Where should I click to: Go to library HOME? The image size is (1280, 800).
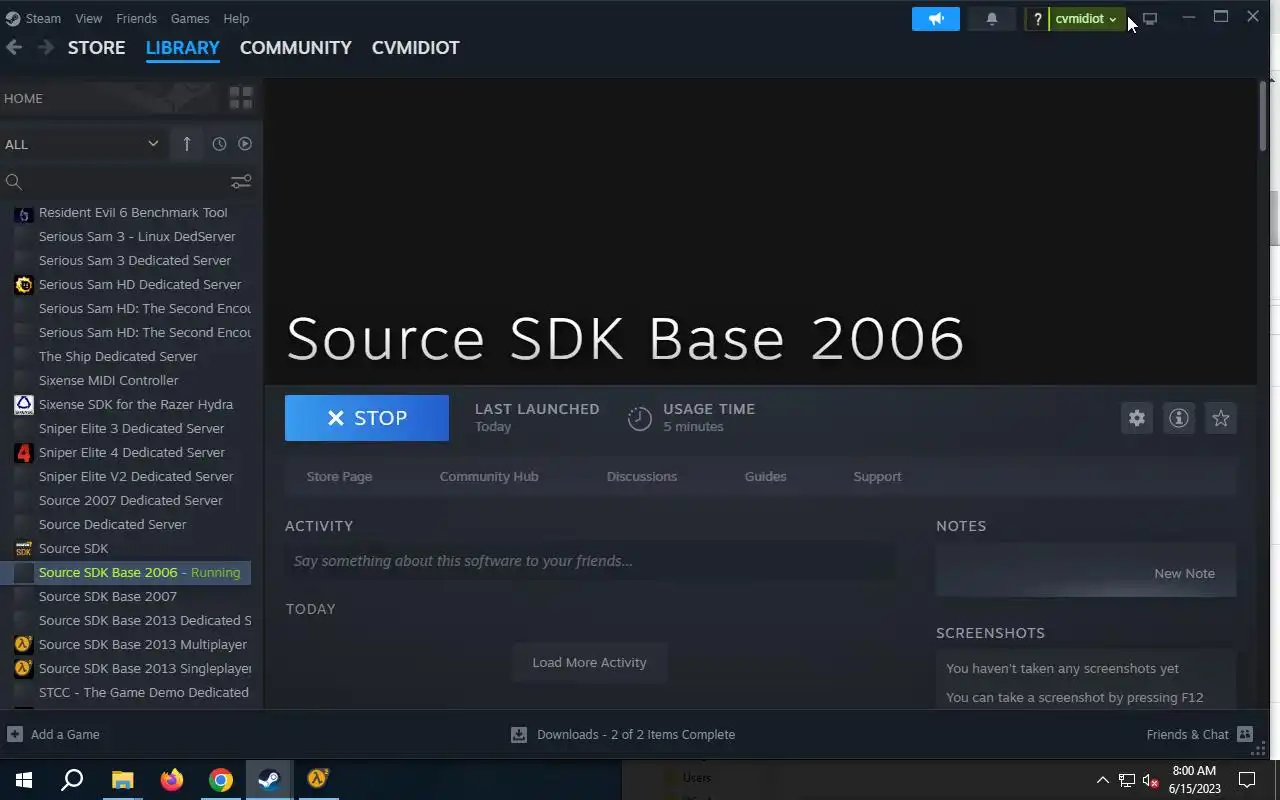[23, 98]
